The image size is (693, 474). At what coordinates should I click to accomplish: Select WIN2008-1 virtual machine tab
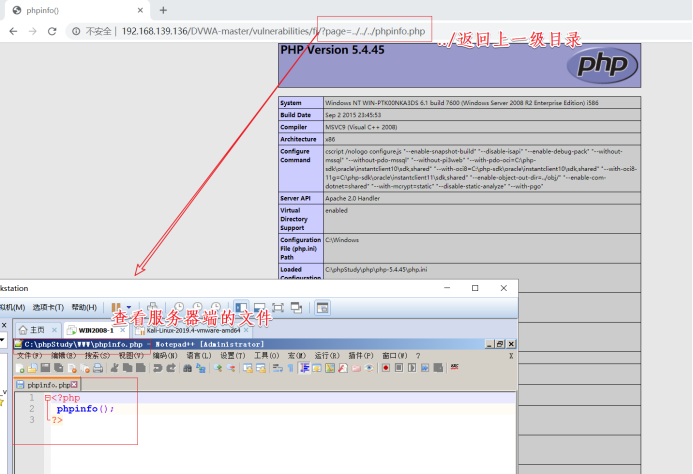pyautogui.click(x=96, y=330)
